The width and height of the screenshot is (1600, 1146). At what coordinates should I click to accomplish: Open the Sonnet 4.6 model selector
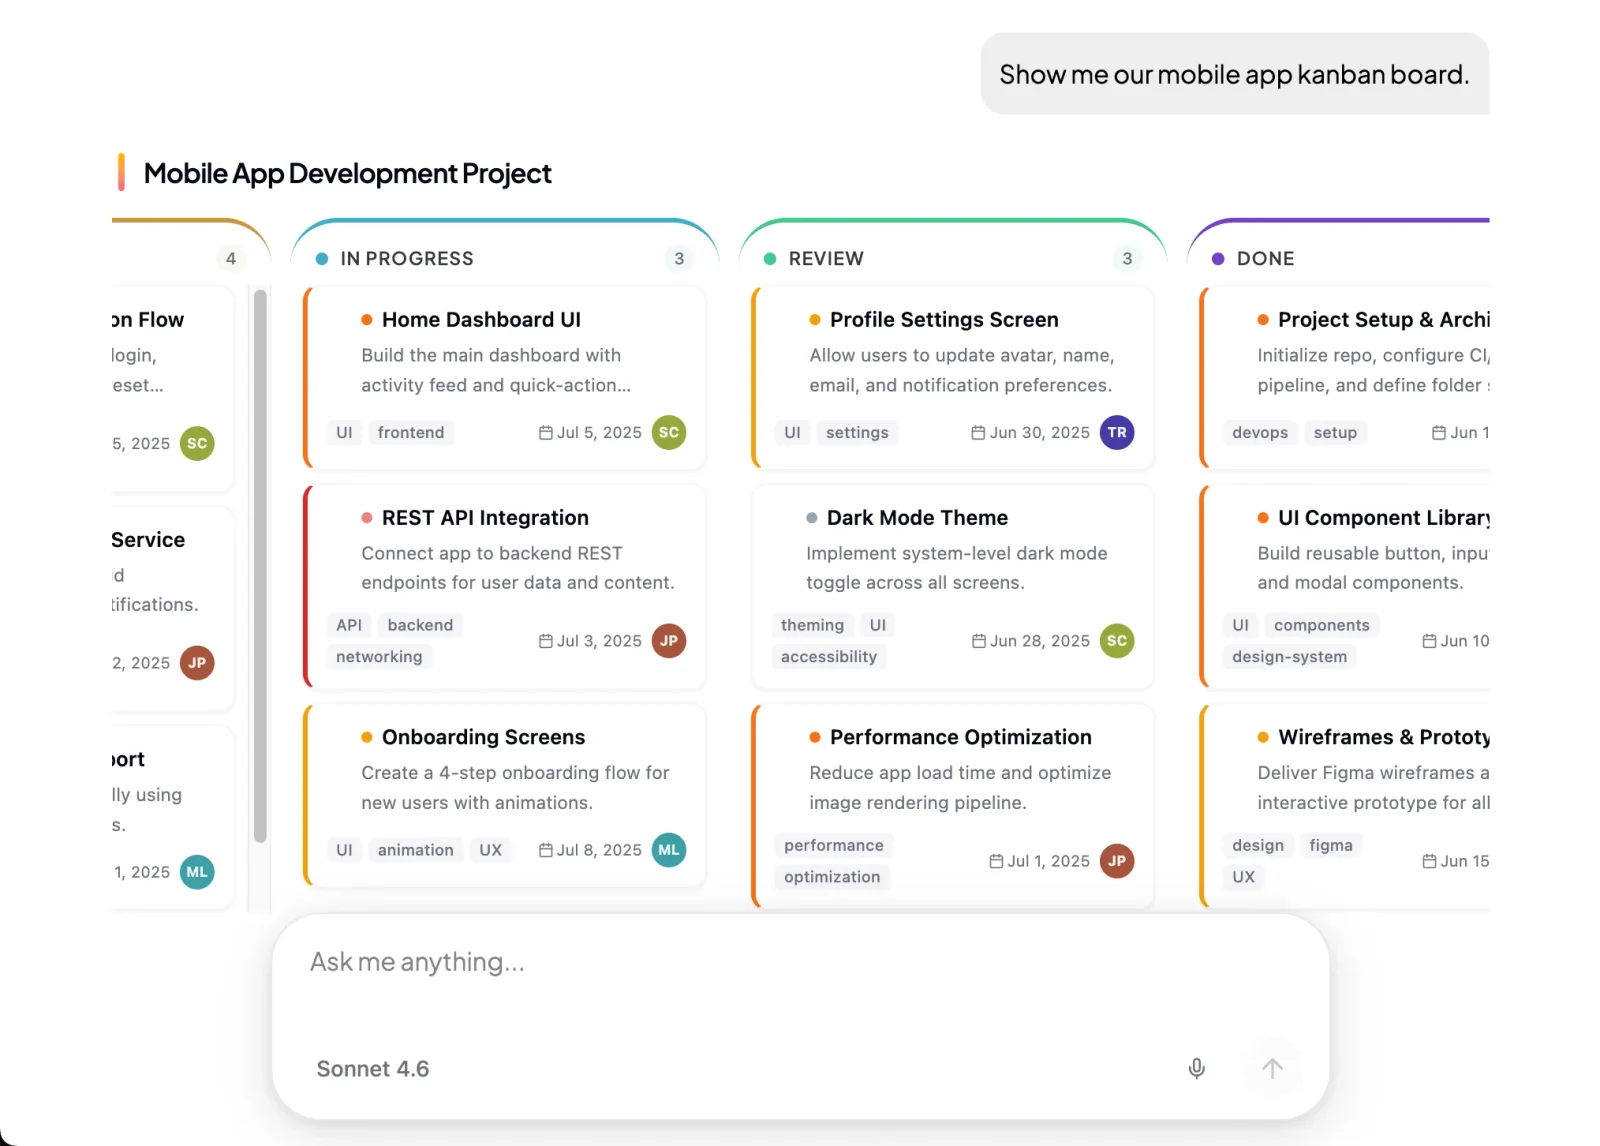point(373,1069)
